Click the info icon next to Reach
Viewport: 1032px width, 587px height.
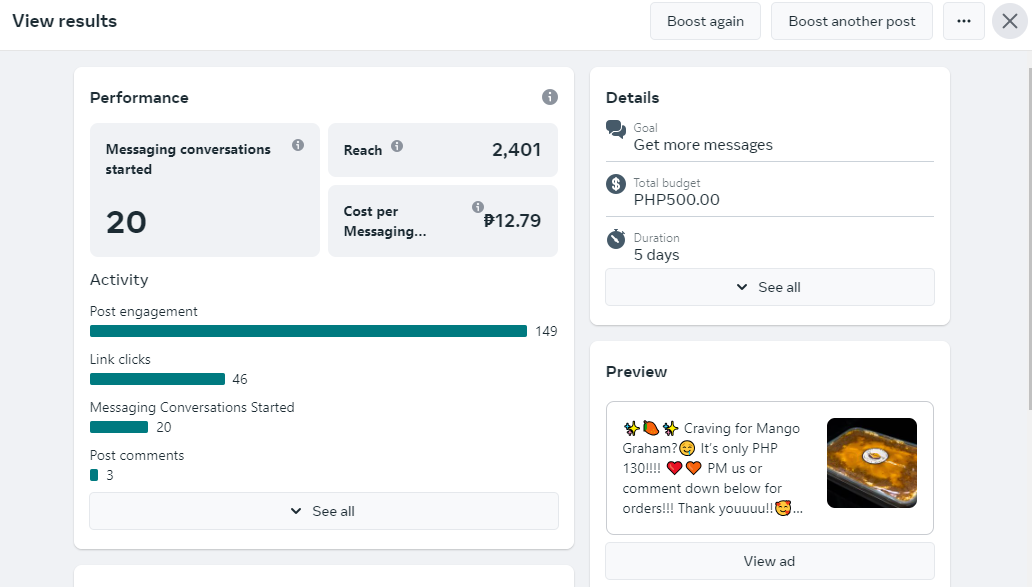(397, 146)
